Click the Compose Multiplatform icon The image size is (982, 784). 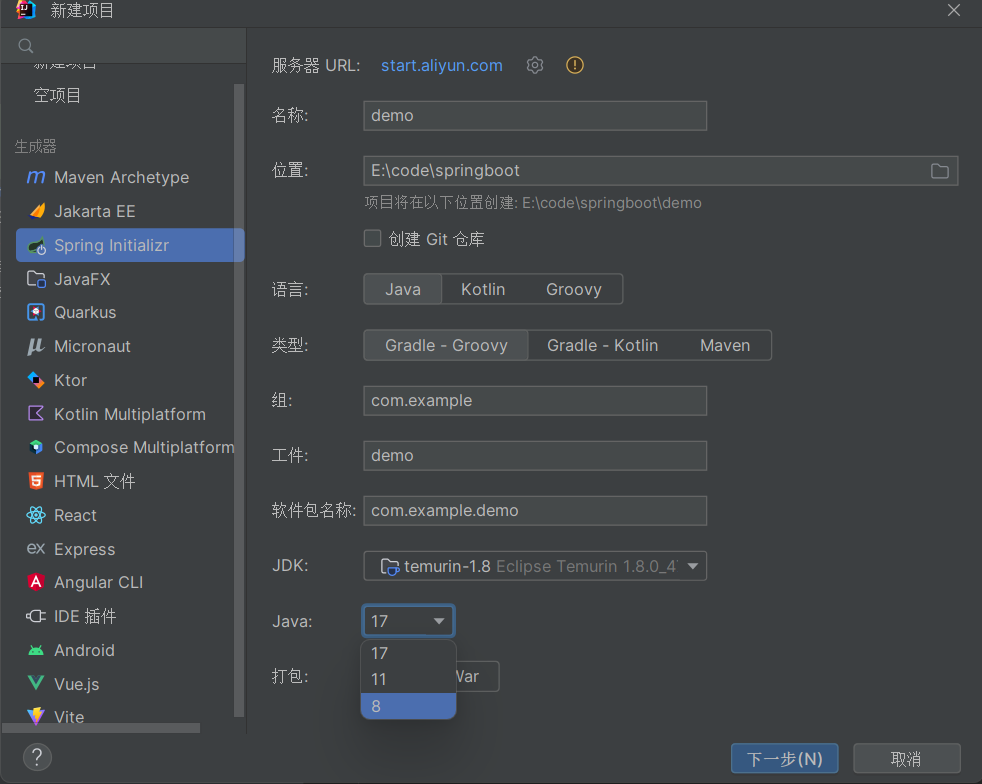(36, 447)
